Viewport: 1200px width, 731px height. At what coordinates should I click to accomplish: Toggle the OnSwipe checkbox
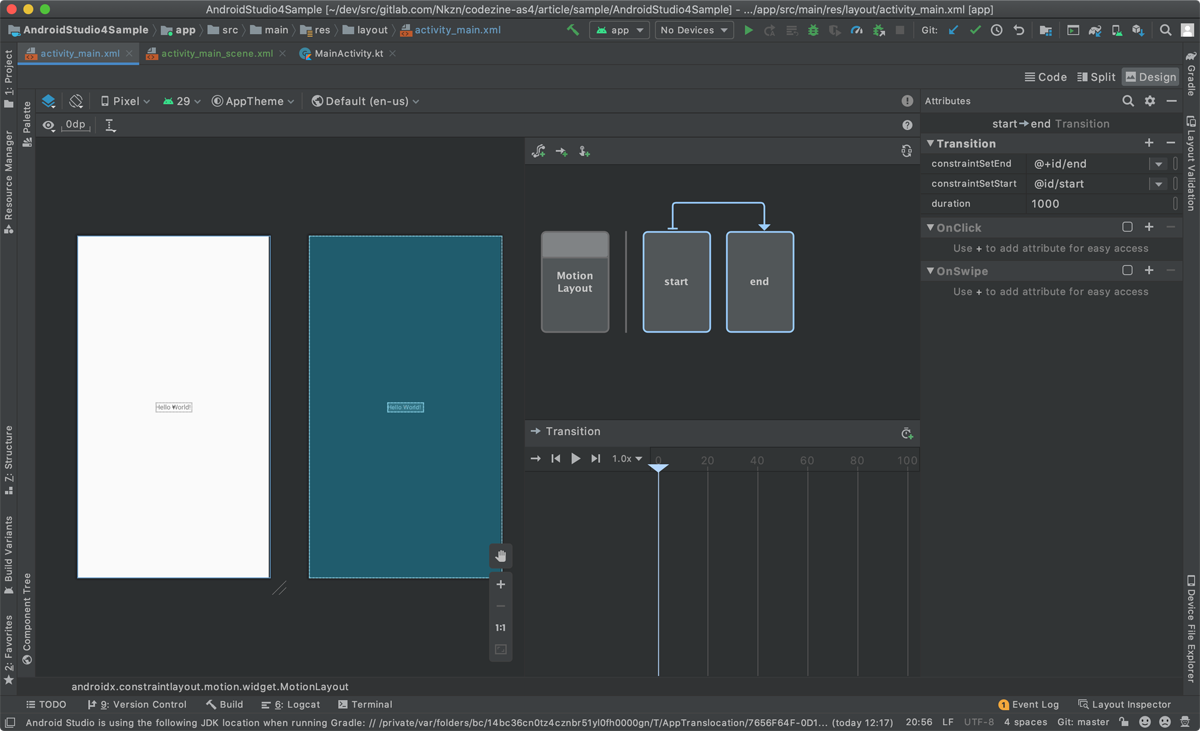click(1127, 271)
